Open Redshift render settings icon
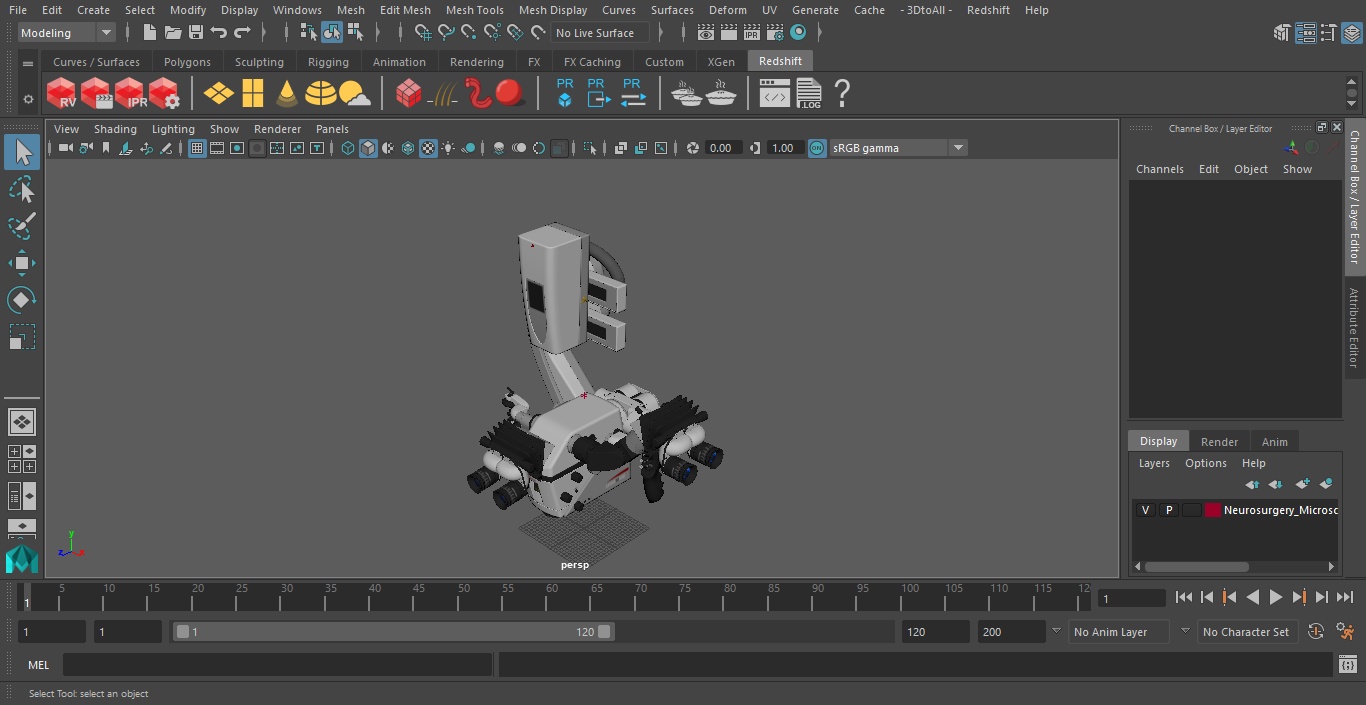 pyautogui.click(x=164, y=94)
